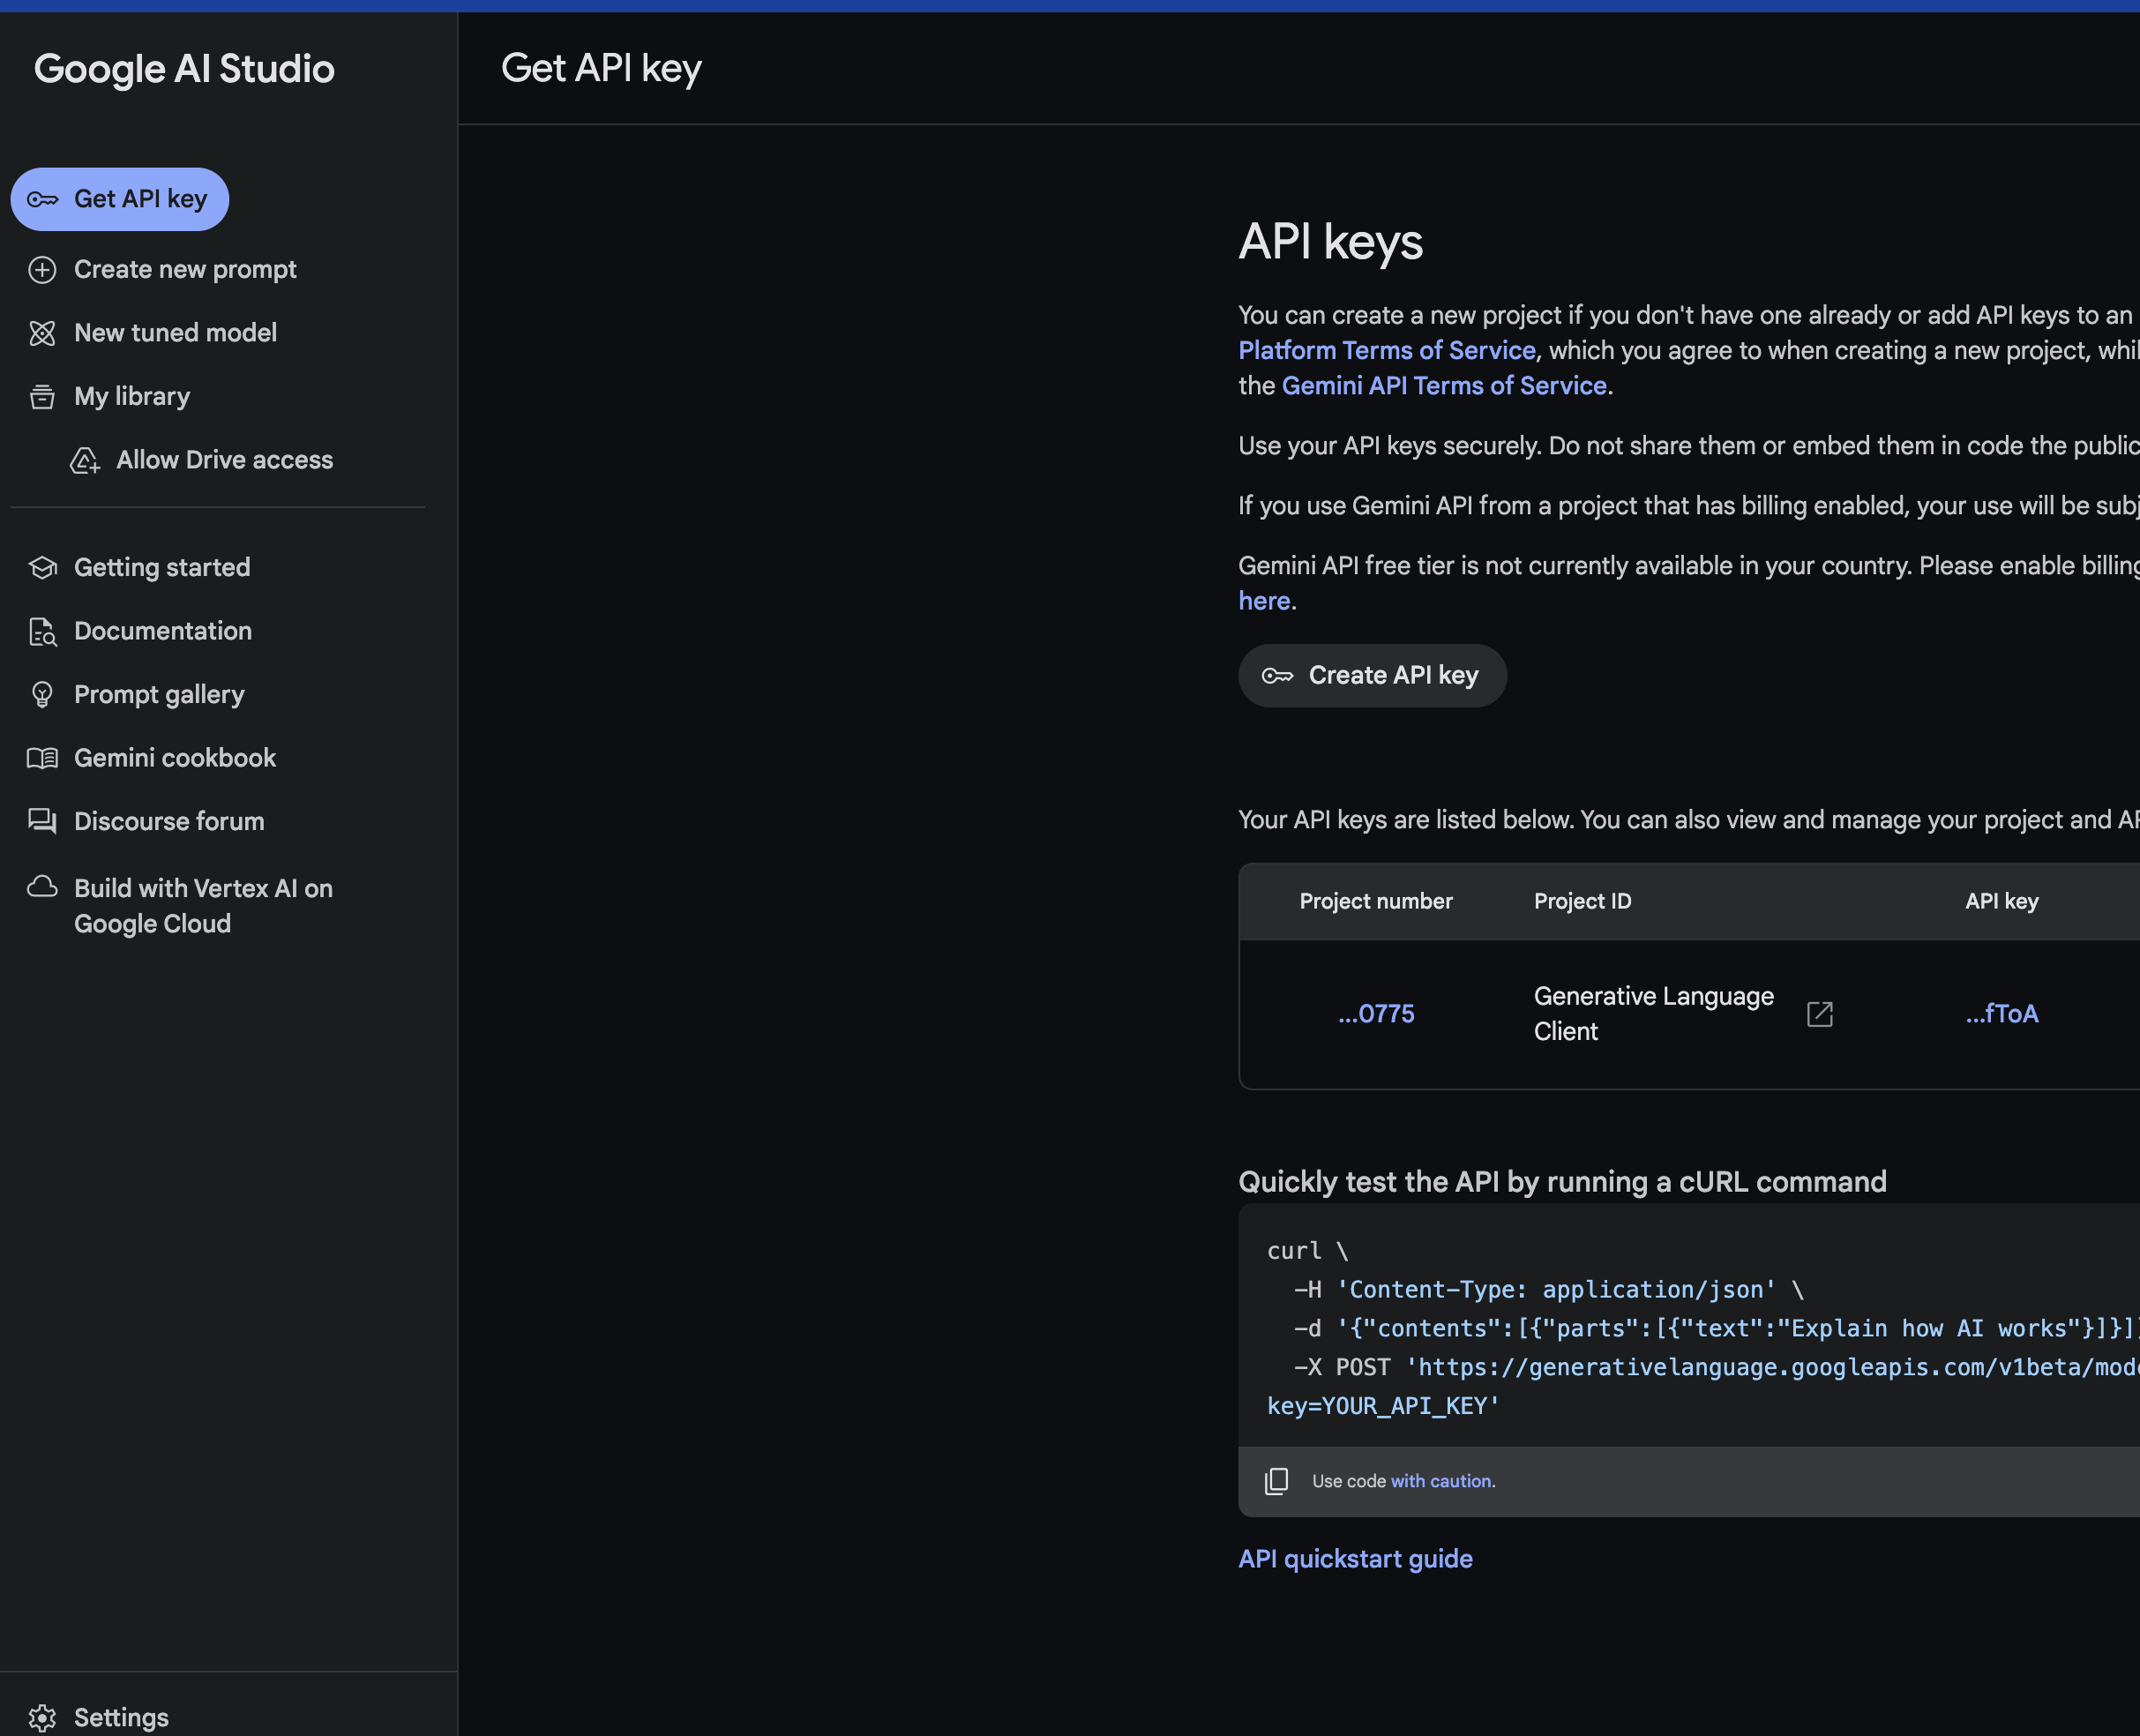The image size is (2140, 1736).
Task: Open 'with caution' link below code
Action: click(1442, 1481)
